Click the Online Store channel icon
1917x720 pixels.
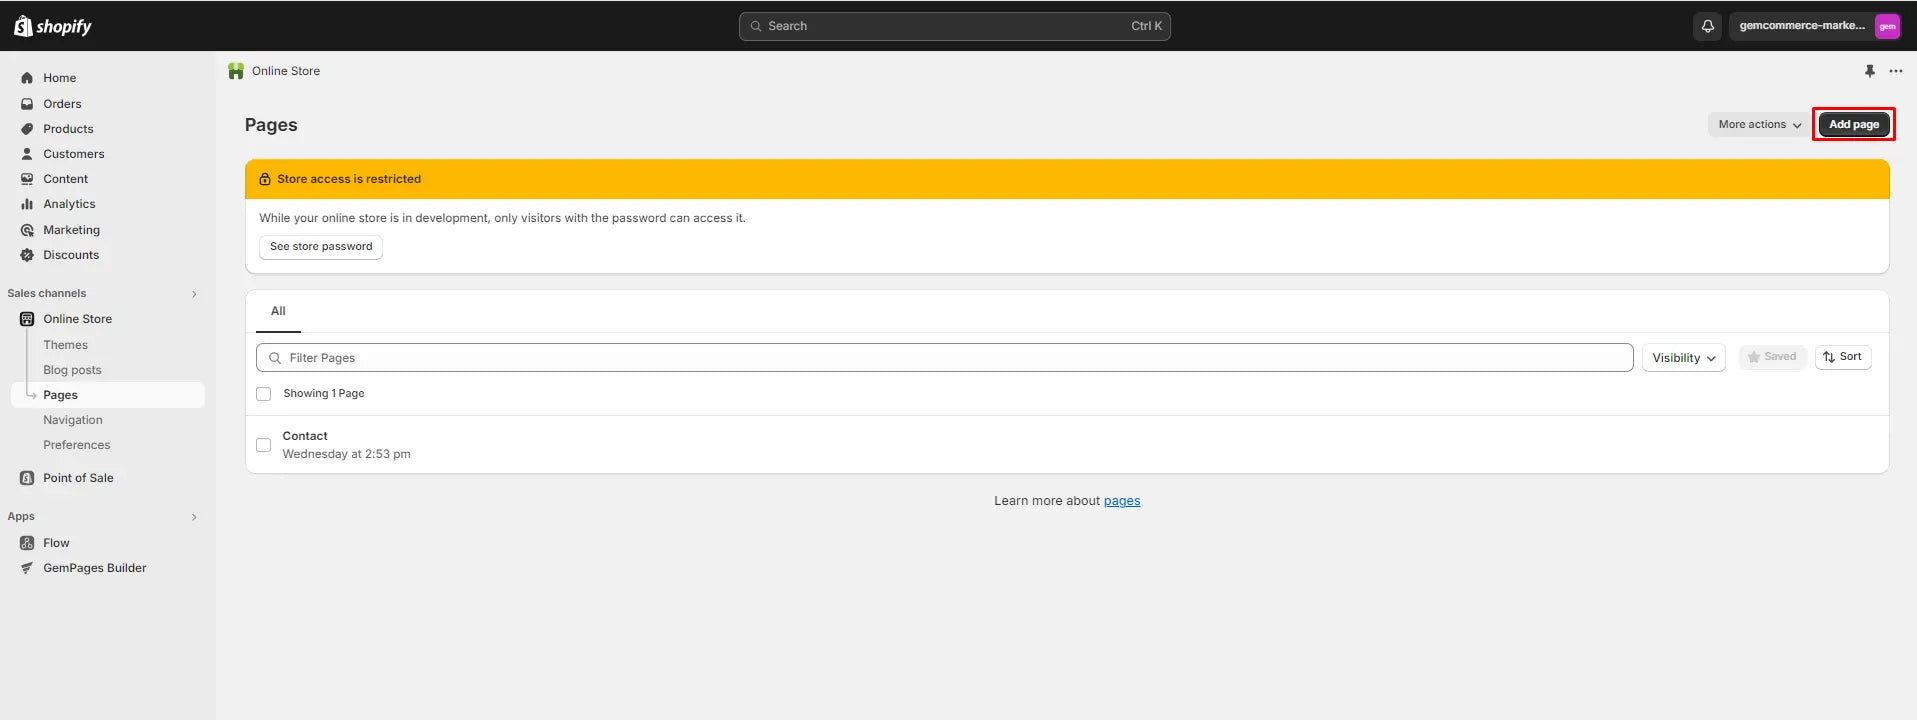pyautogui.click(x=27, y=319)
